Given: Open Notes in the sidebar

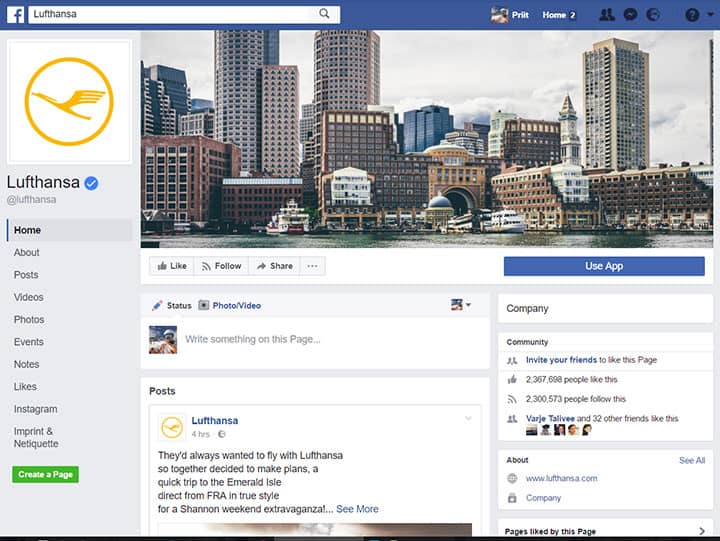Looking at the screenshot, I should pyautogui.click(x=27, y=364).
